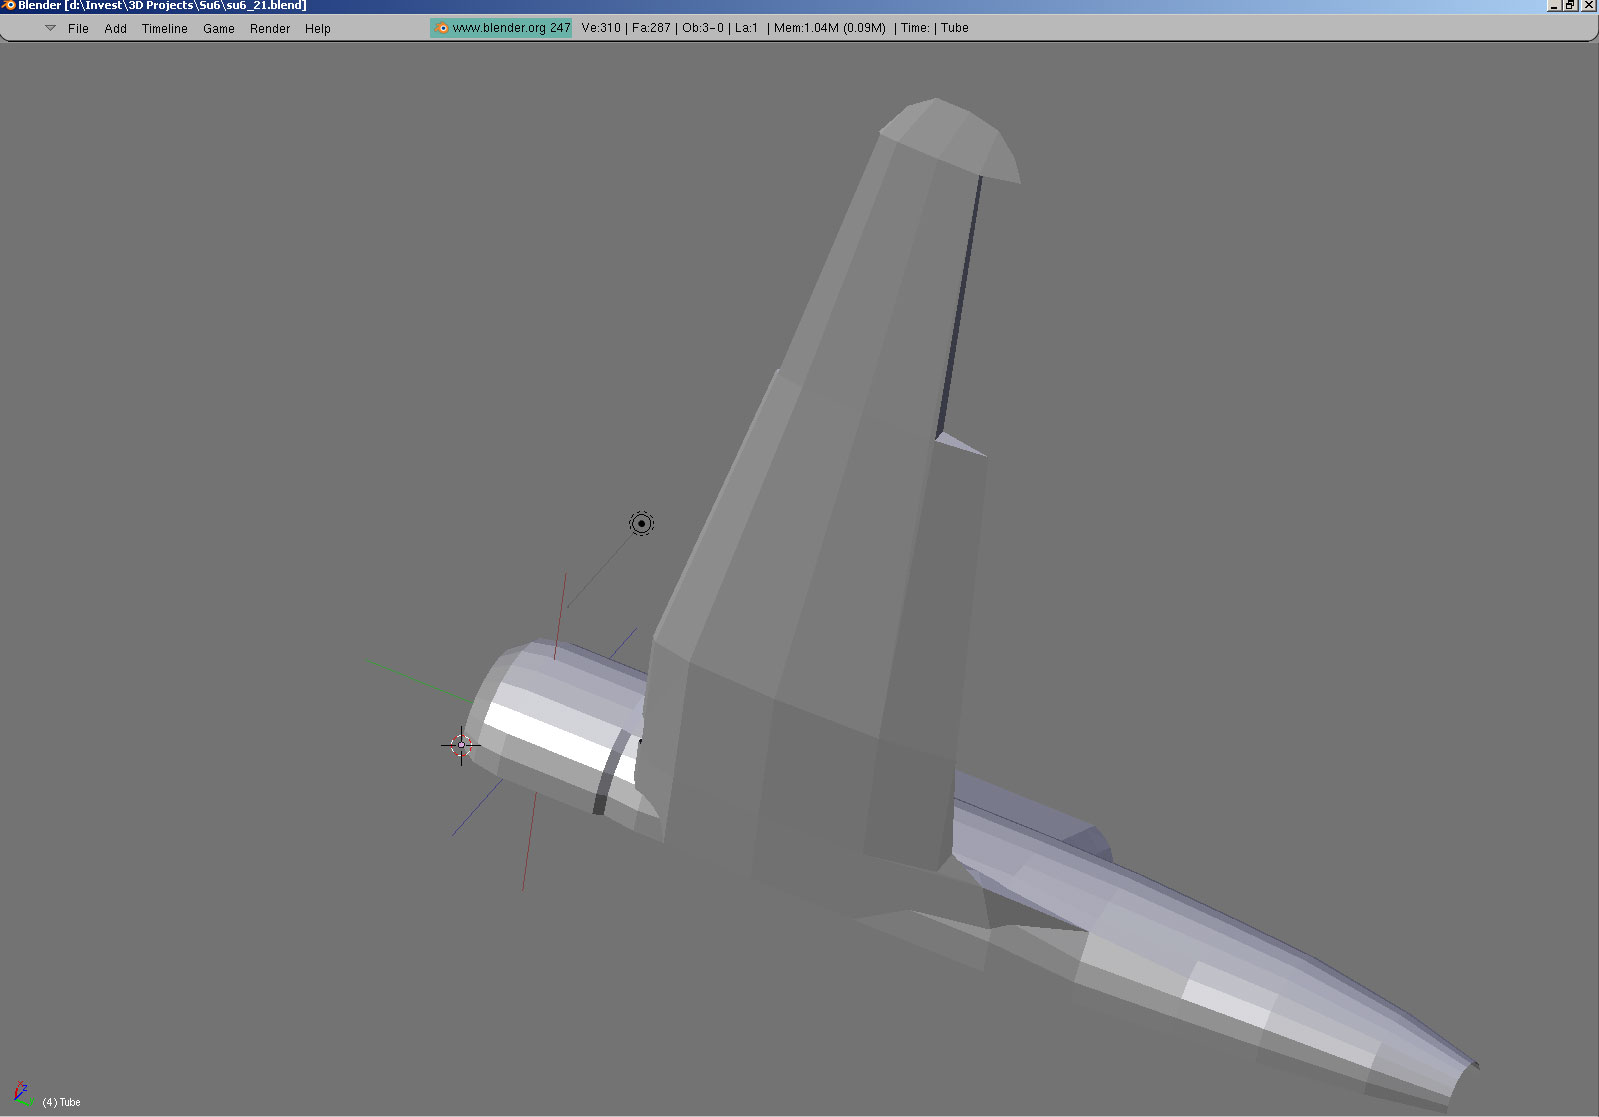Viewport: 1599px width, 1117px height.
Task: Click the "La:1" lamp count
Action: click(747, 28)
